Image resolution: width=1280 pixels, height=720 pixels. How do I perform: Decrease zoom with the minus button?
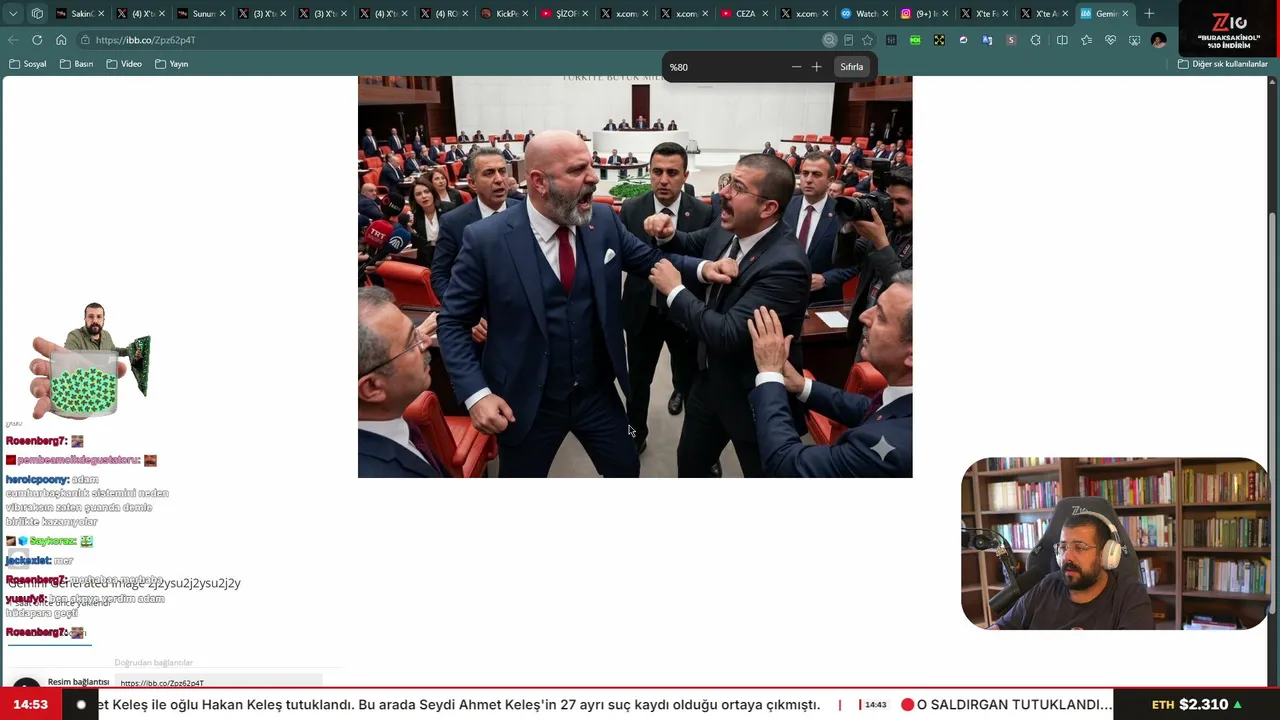(796, 67)
